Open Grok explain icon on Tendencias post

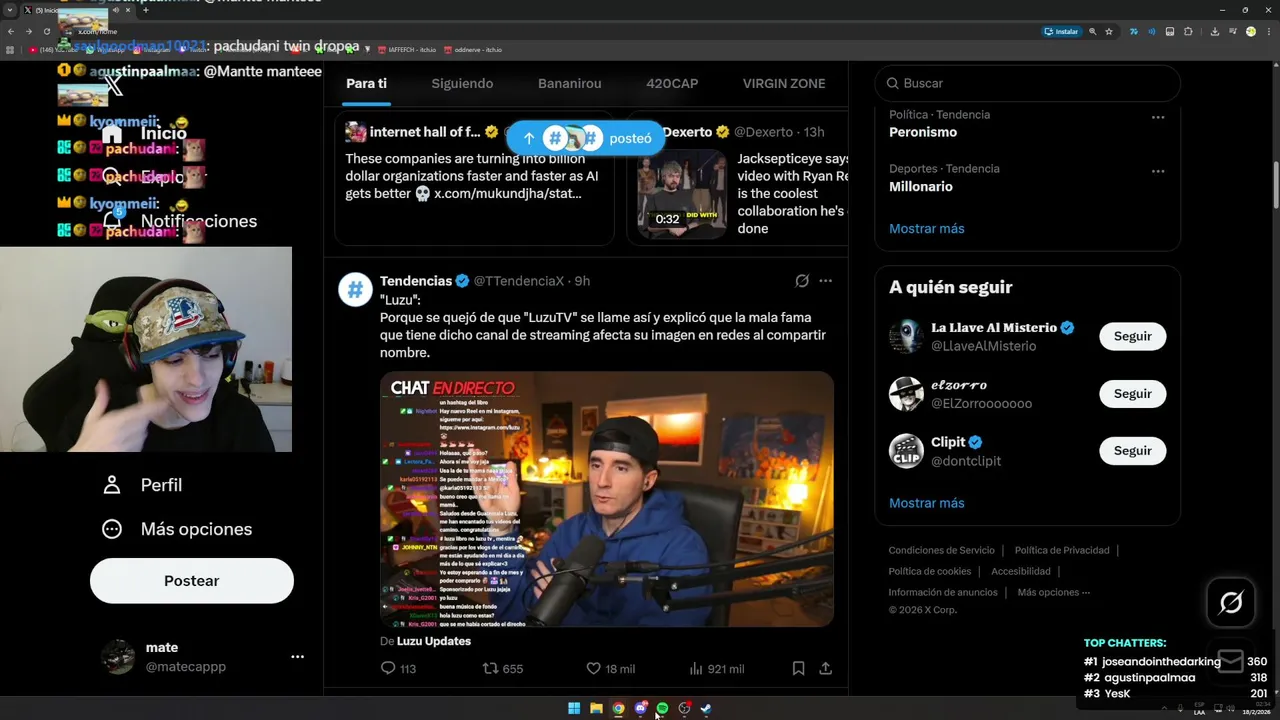coord(802,281)
